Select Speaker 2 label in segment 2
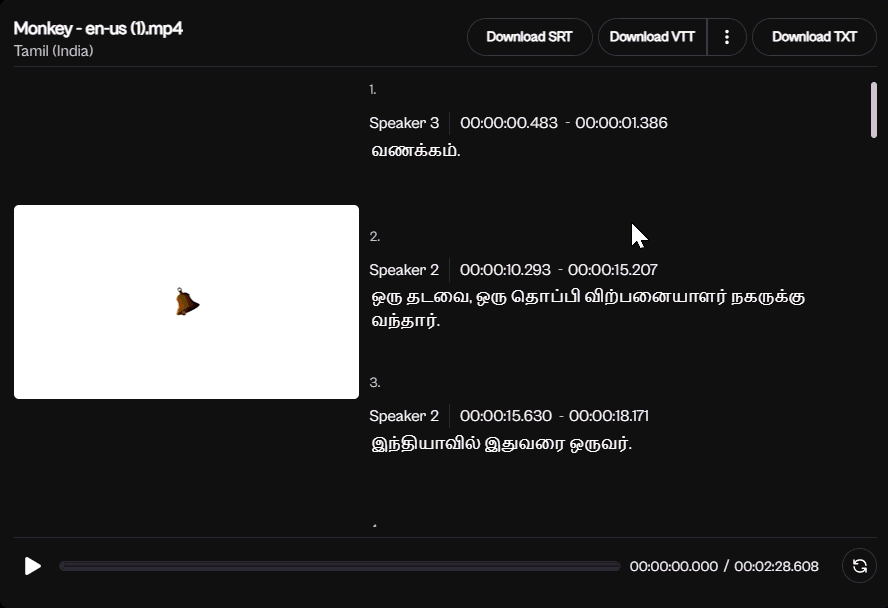The height and width of the screenshot is (608, 888). 404,270
